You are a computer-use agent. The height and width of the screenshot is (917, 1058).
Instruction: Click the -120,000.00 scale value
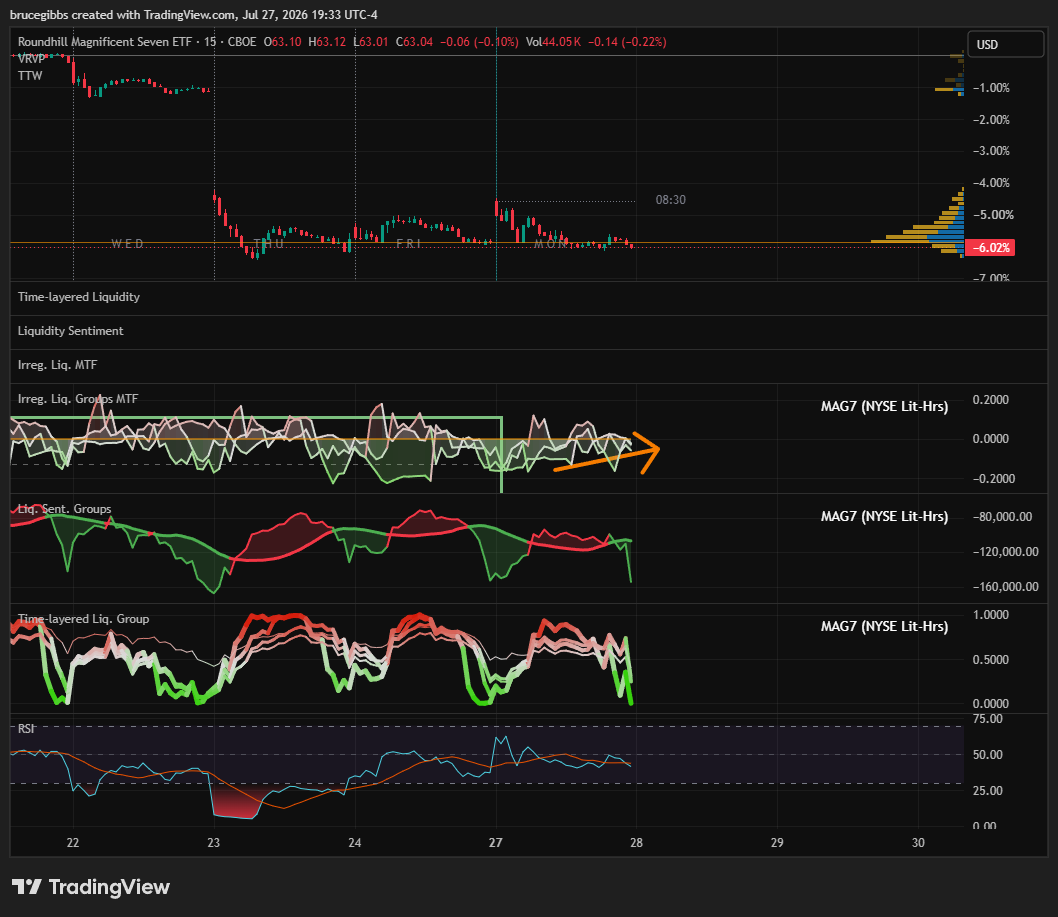(x=1005, y=551)
